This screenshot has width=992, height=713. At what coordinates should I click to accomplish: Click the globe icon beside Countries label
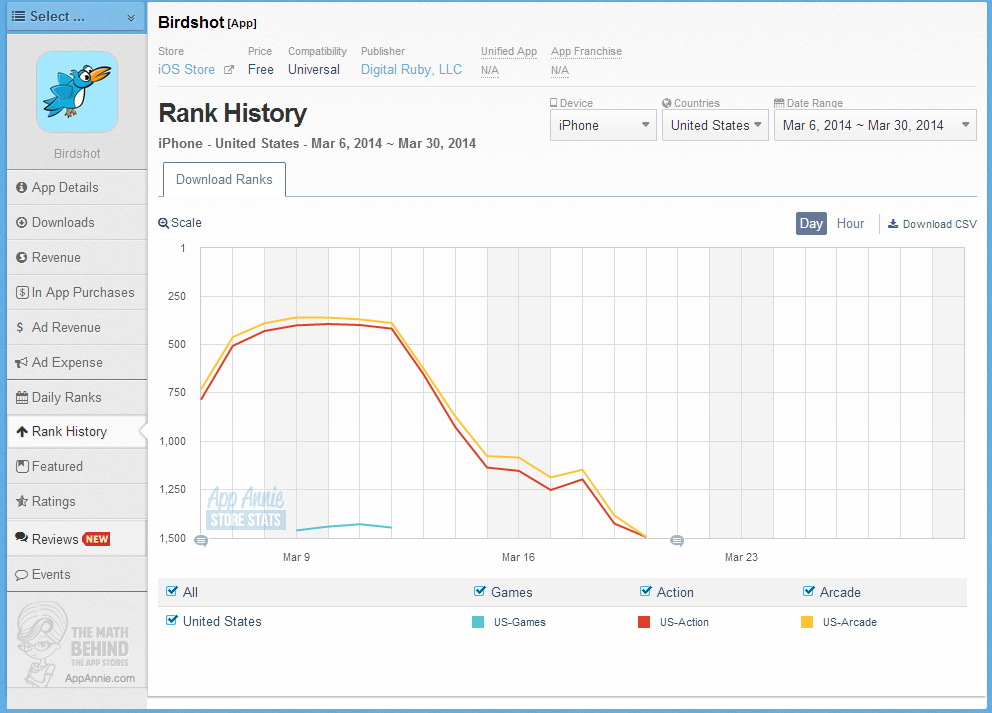coord(667,102)
